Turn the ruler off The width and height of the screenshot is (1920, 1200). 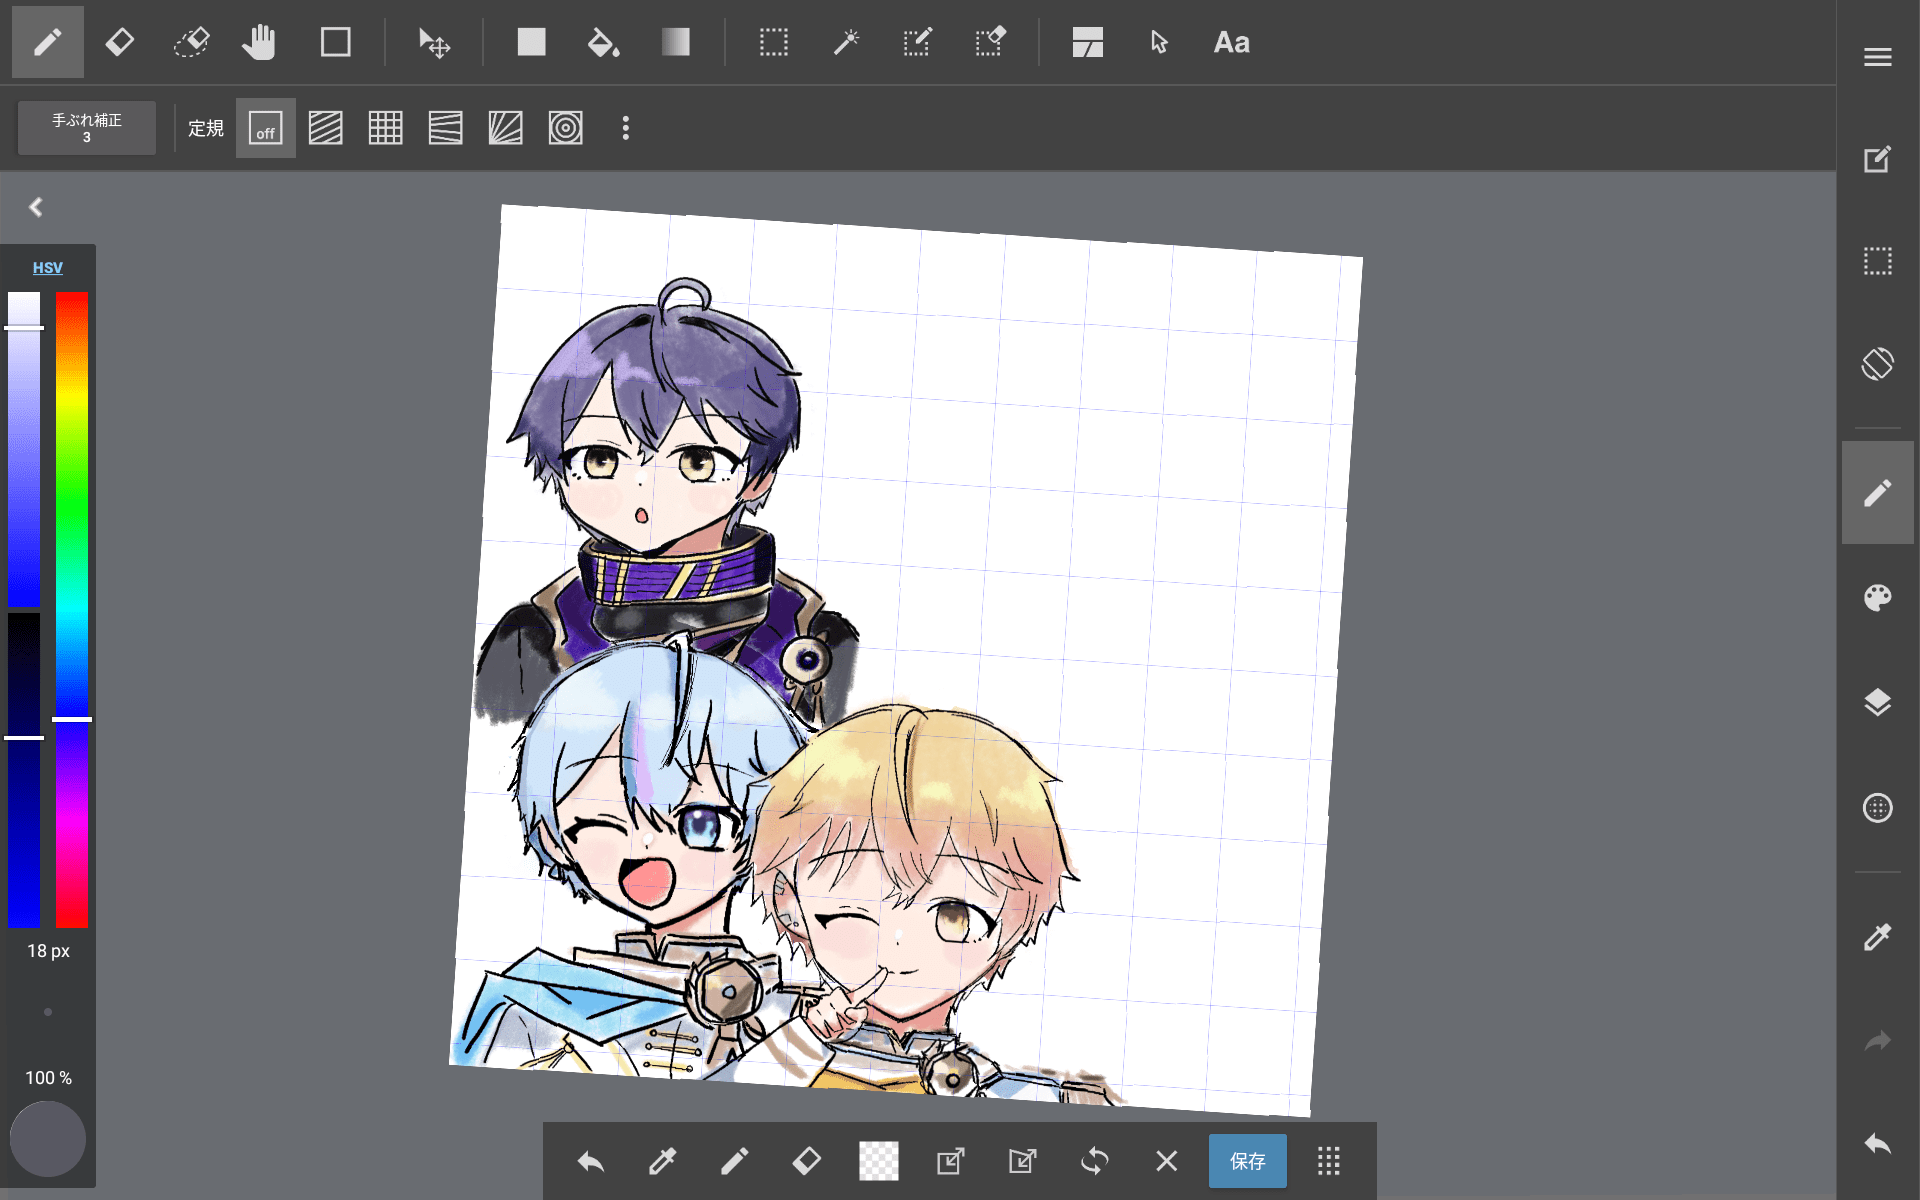(x=265, y=128)
